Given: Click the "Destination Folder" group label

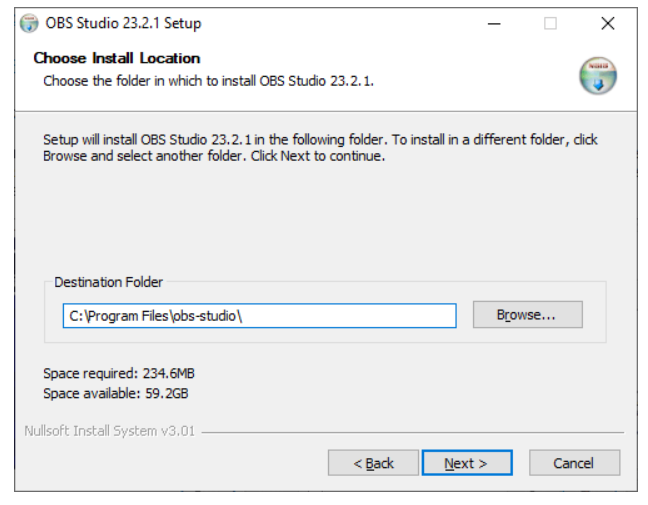Looking at the screenshot, I should (108, 282).
